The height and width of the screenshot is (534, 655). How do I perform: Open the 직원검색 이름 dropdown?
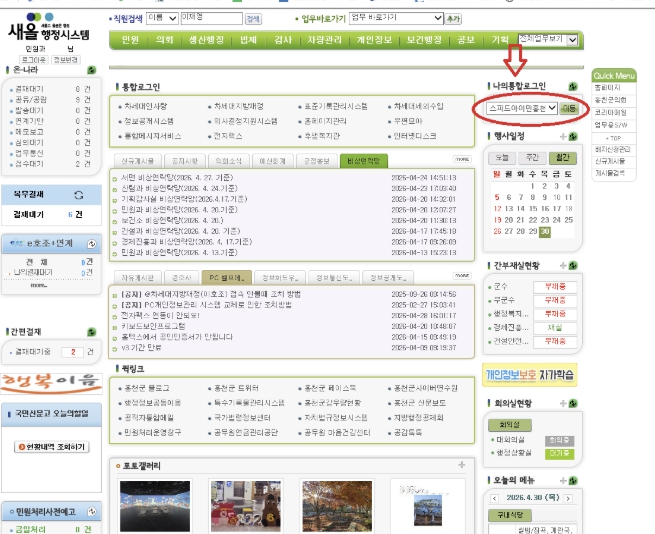162,18
